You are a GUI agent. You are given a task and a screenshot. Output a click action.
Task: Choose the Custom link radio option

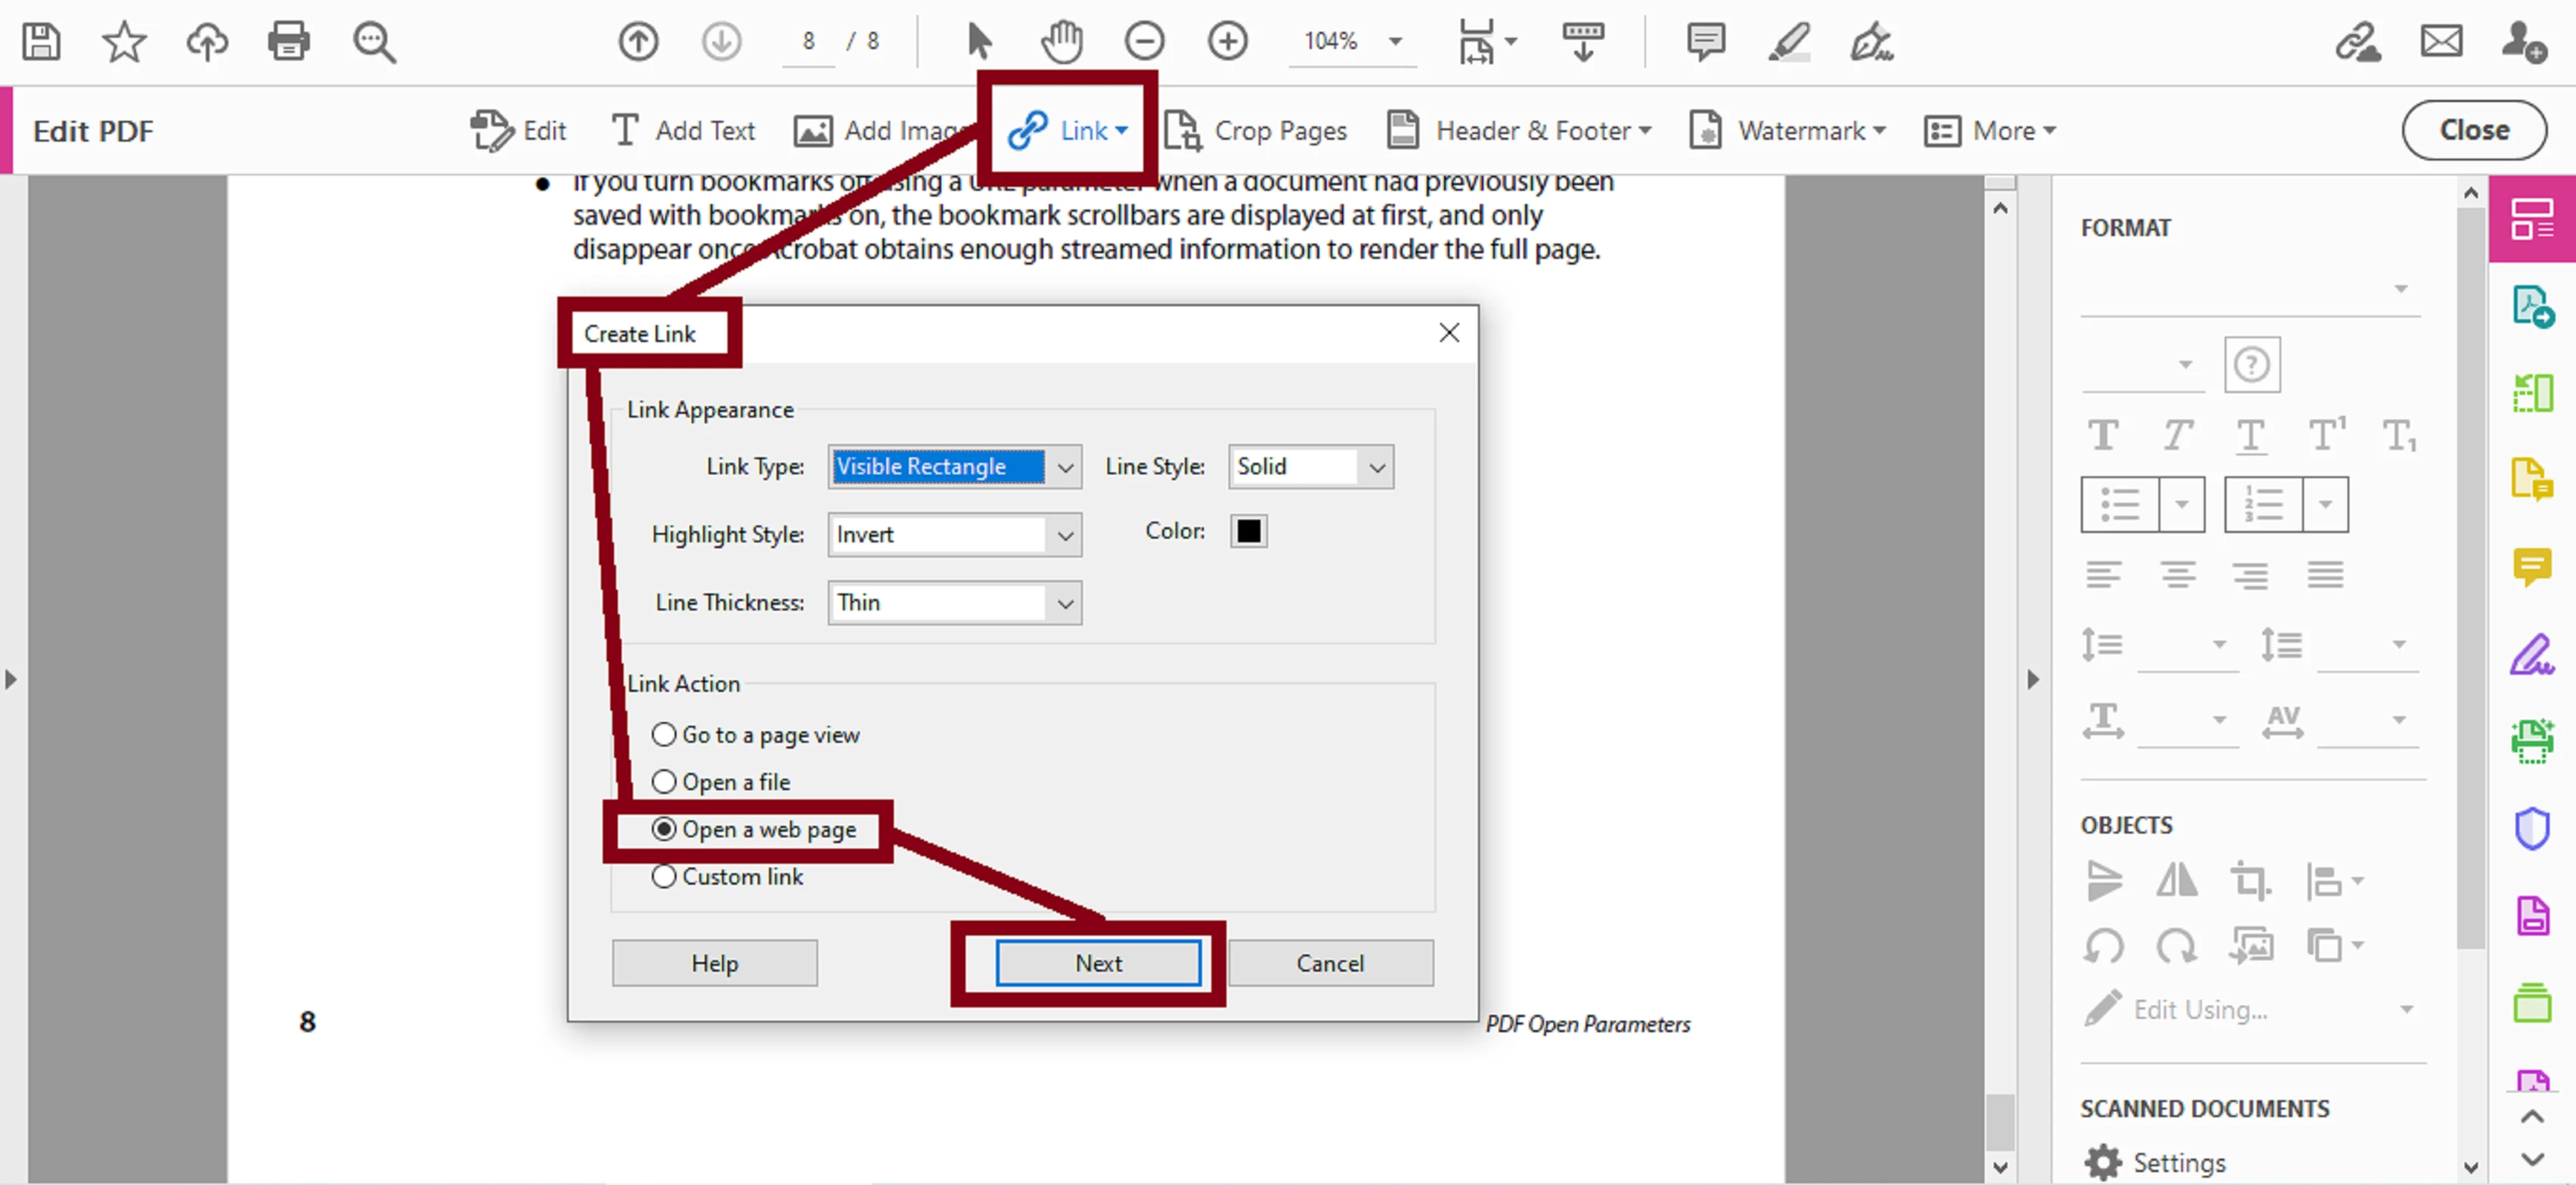664,877
